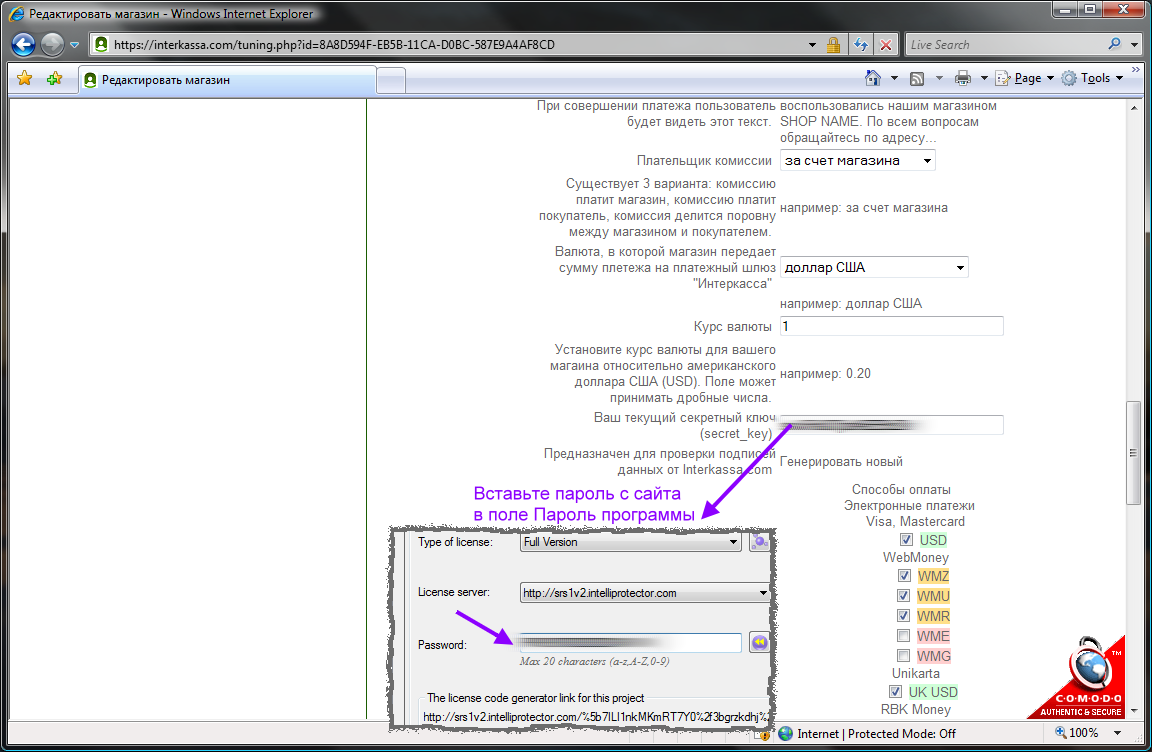Viewport: 1152px width, 752px height.
Task: Go back with the browser Back arrow
Action: coord(24,45)
